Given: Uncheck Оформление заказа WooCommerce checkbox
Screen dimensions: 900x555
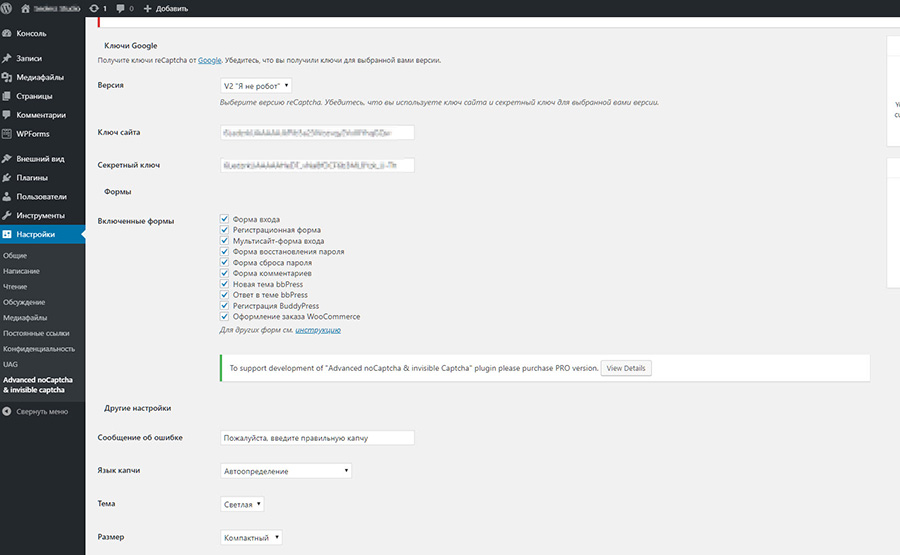Looking at the screenshot, I should tap(224, 316).
